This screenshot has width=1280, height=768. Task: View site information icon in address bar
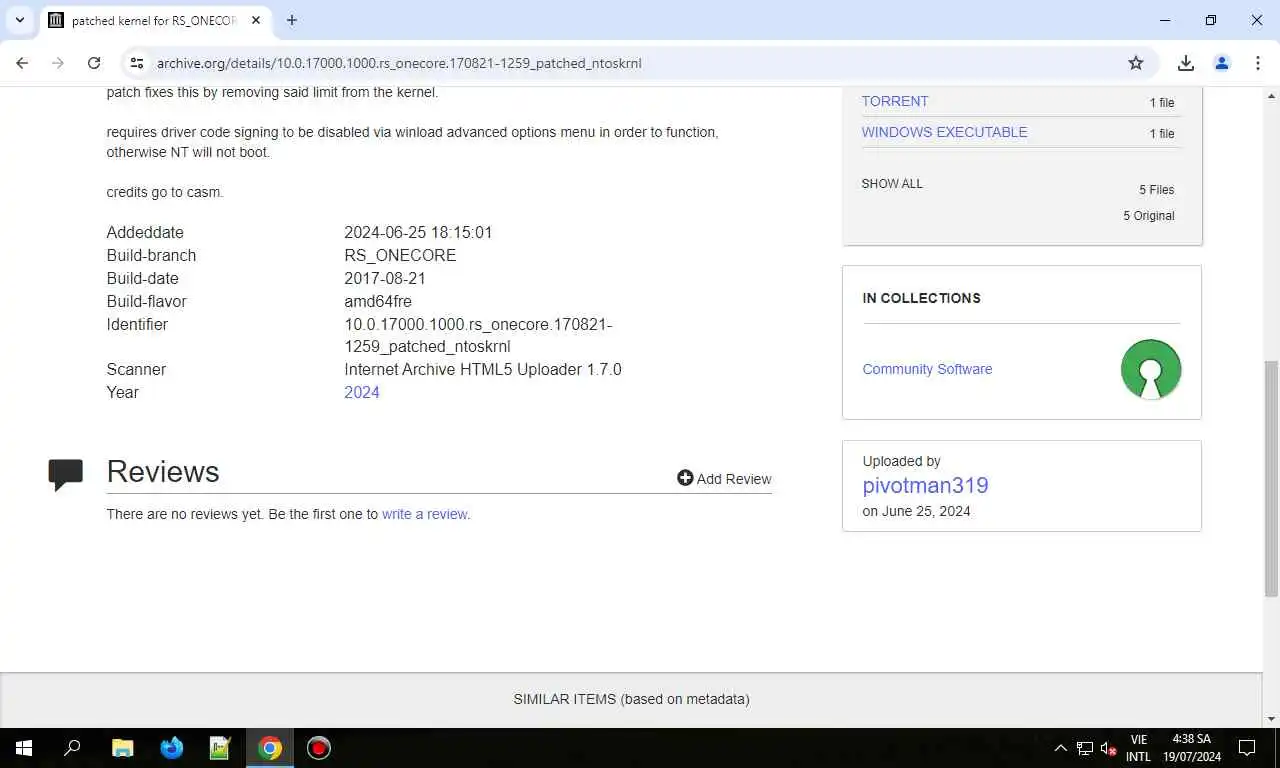(137, 63)
